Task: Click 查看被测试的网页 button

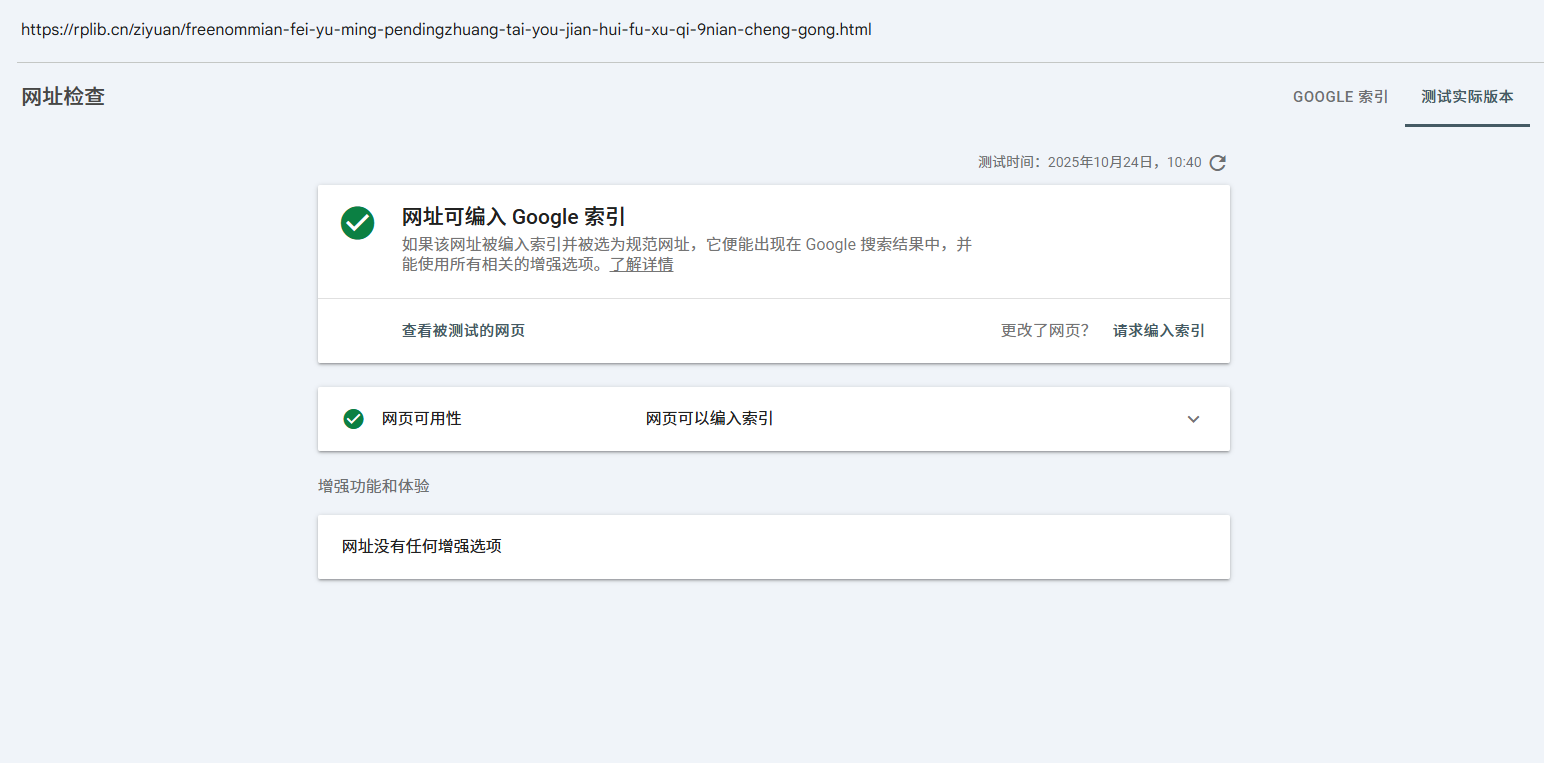Action: pyautogui.click(x=463, y=331)
